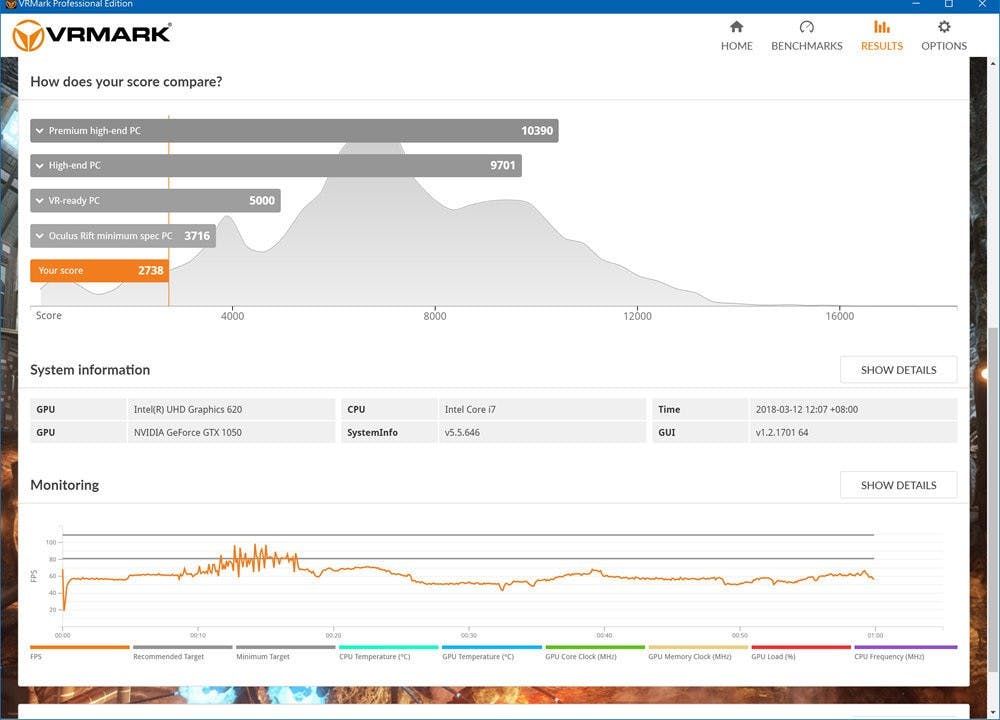Click the Monitoring section heading
This screenshot has height=720, width=1000.
pos(64,485)
